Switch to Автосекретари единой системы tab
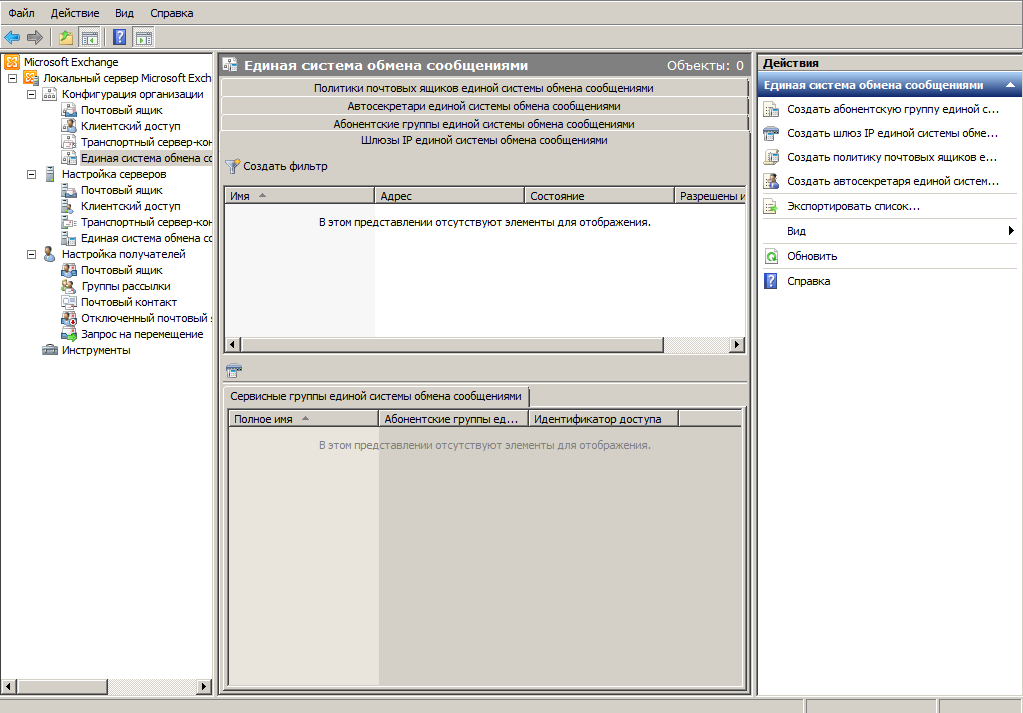 click(x=484, y=106)
